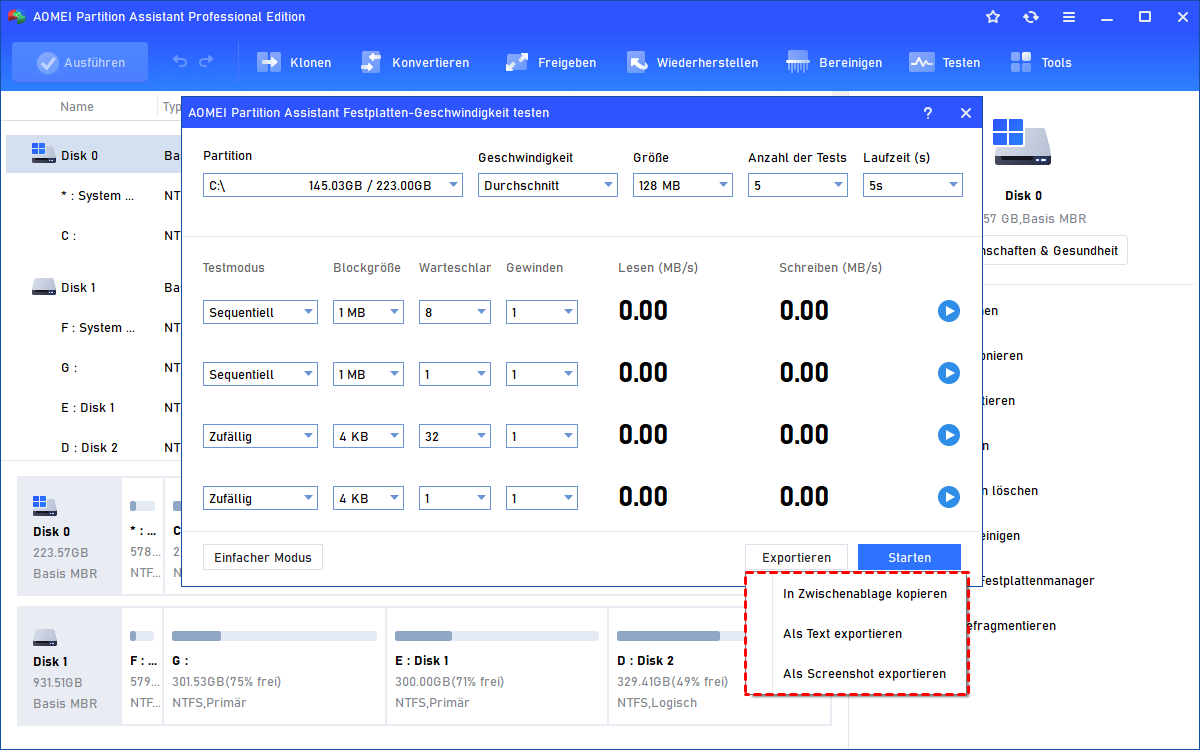Open the Freigeben toolbar item
Viewport: 1200px width, 750px height.
(550, 62)
